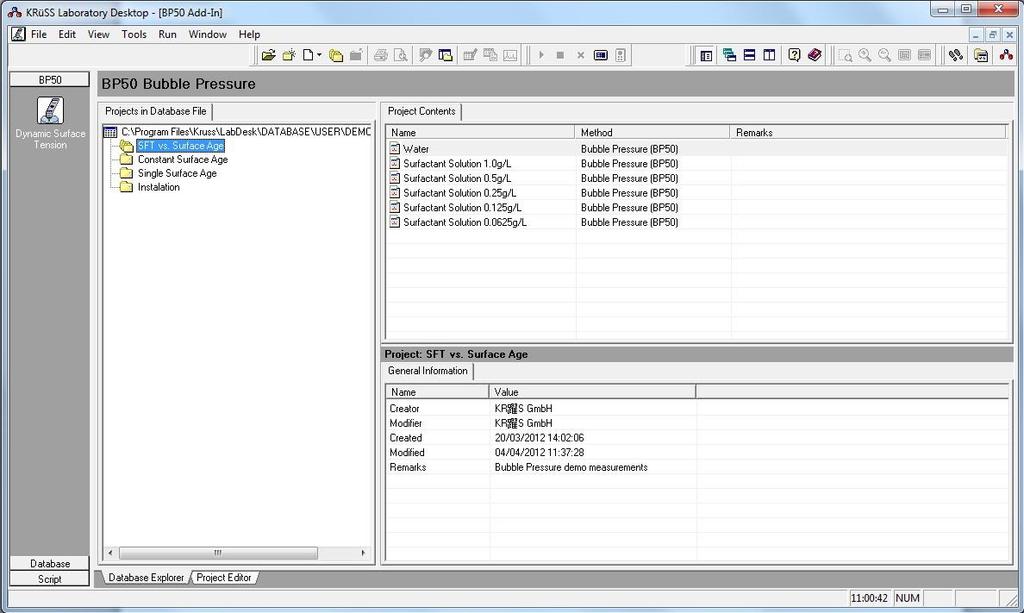Click the scroll left arrow in project tree
Screen dimensions: 1024x613
click(x=110, y=553)
